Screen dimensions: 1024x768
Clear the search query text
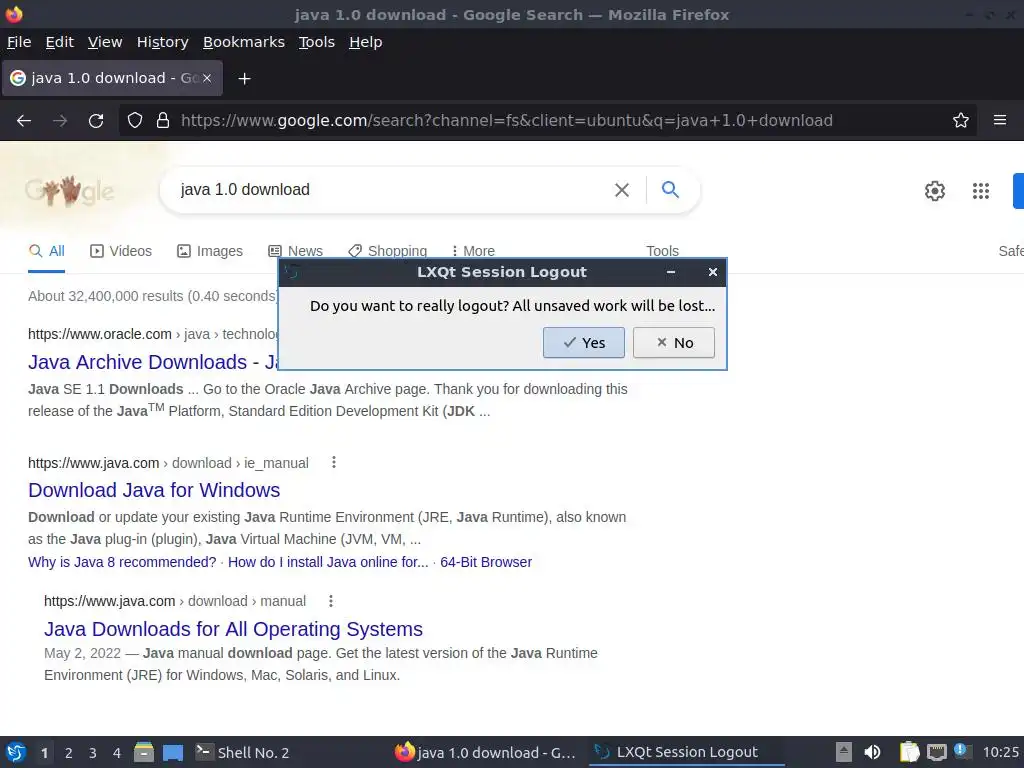(x=622, y=190)
